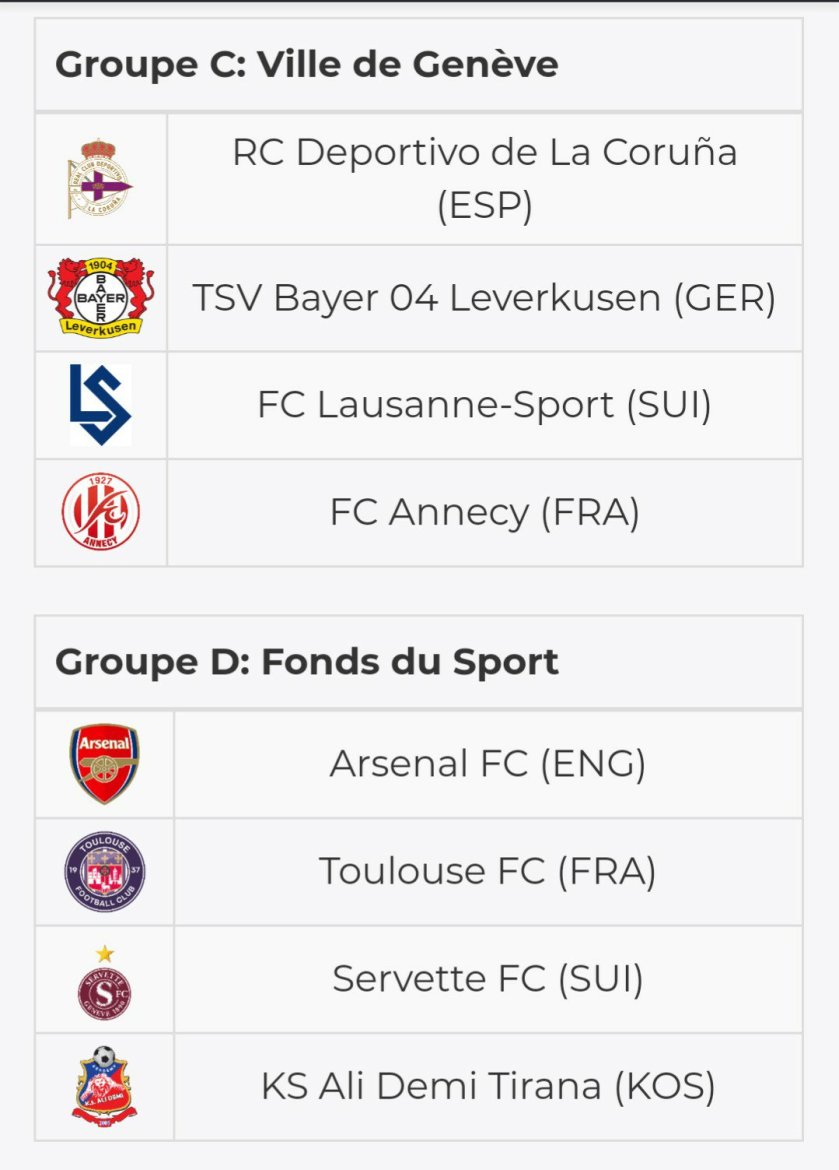The width and height of the screenshot is (839, 1170).
Task: Click the Bayer Leverkusen club logo
Action: [x=100, y=298]
